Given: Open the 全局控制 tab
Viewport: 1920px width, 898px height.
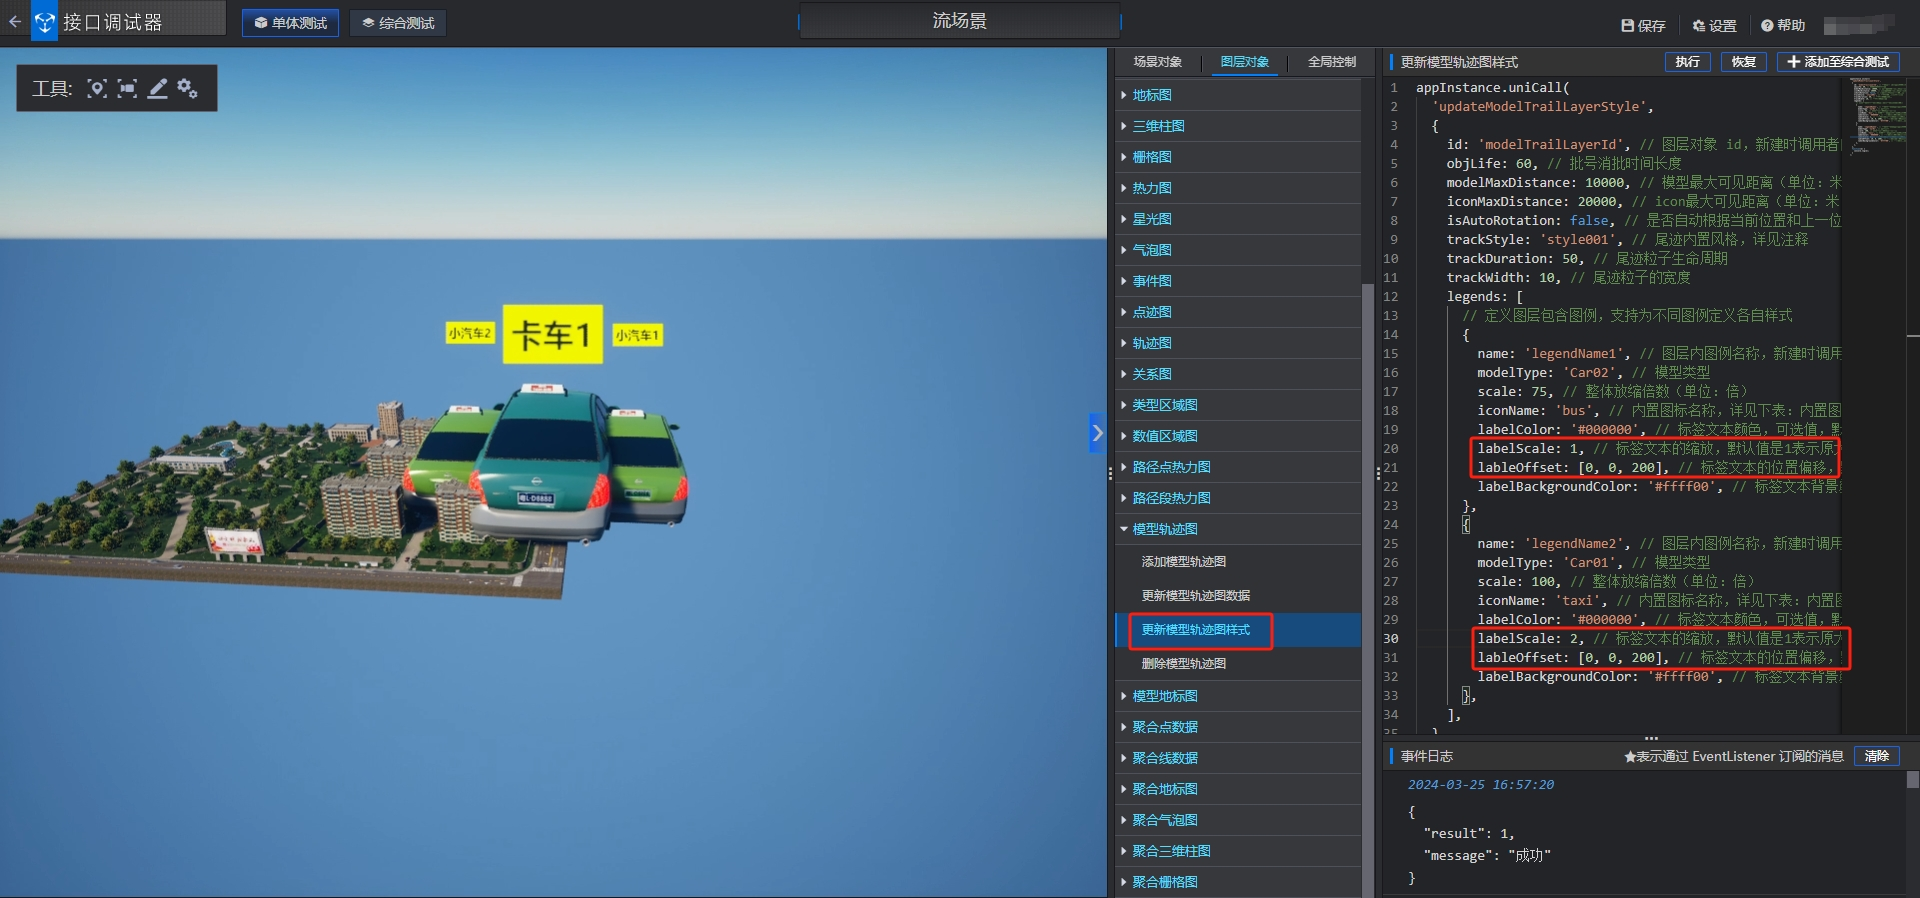Looking at the screenshot, I should (x=1332, y=62).
